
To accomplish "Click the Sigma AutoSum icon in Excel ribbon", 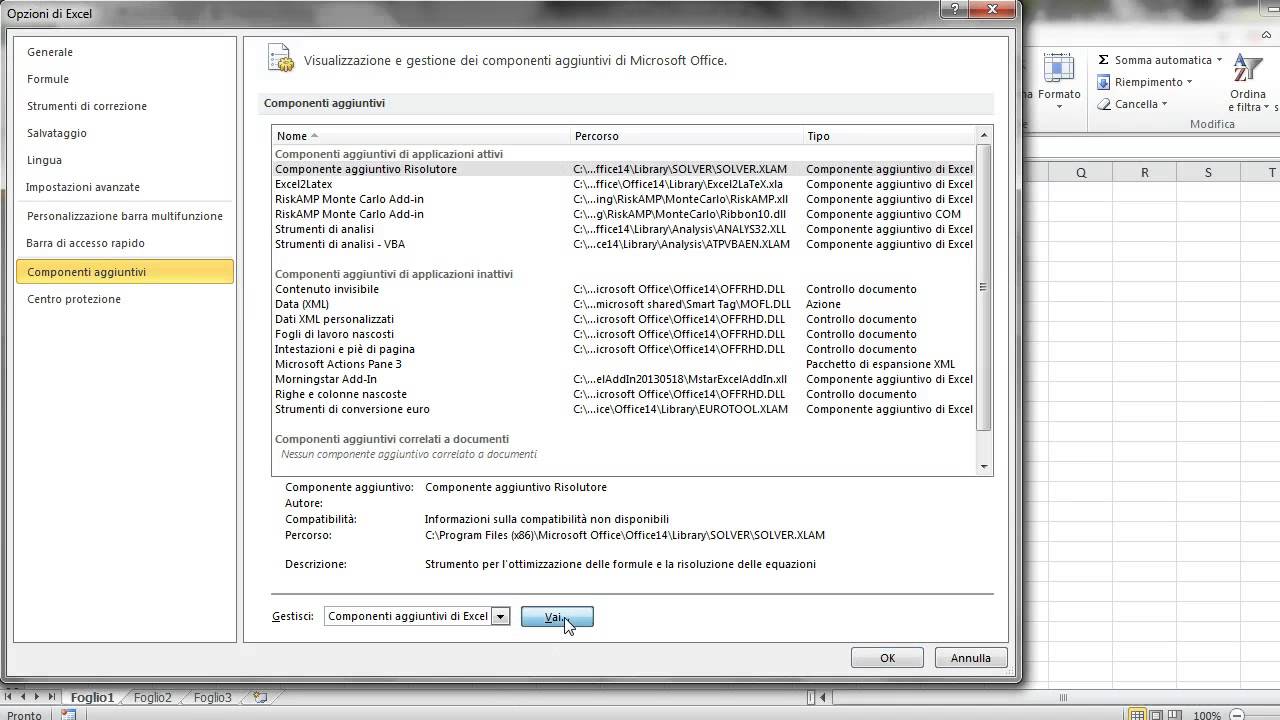I will [1104, 60].
